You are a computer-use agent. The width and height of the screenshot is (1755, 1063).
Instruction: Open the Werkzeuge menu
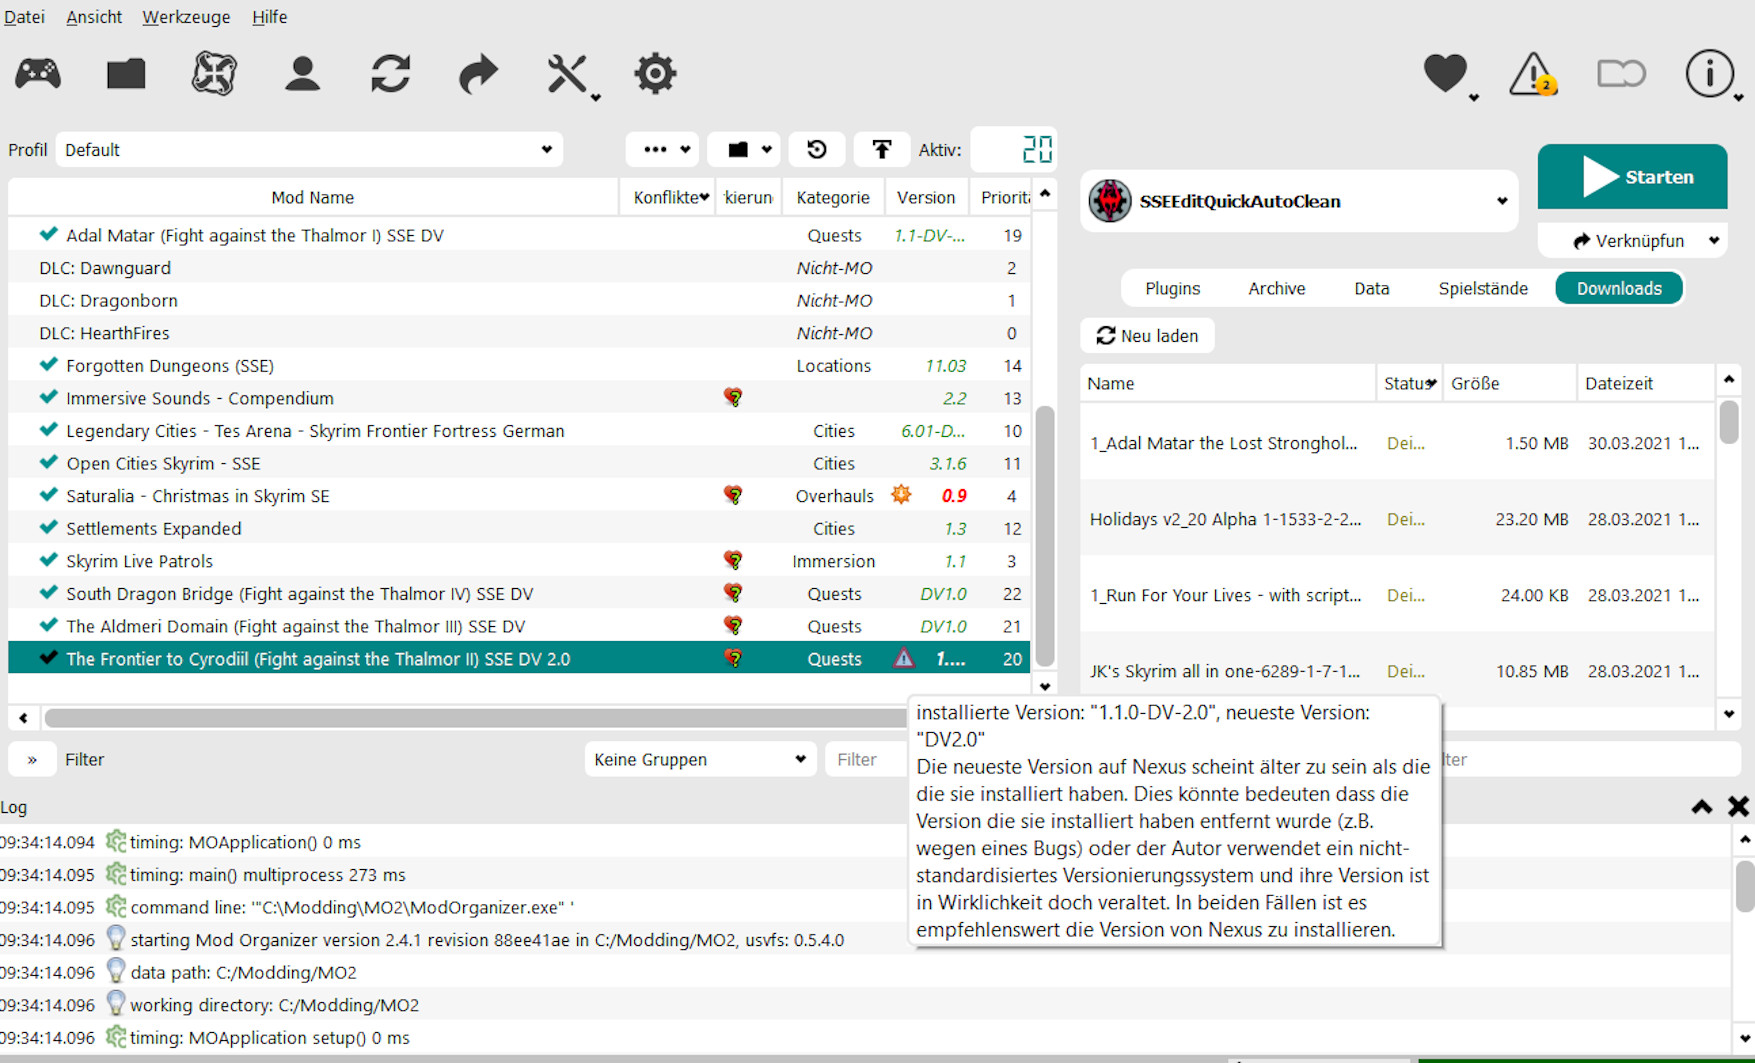pos(186,17)
